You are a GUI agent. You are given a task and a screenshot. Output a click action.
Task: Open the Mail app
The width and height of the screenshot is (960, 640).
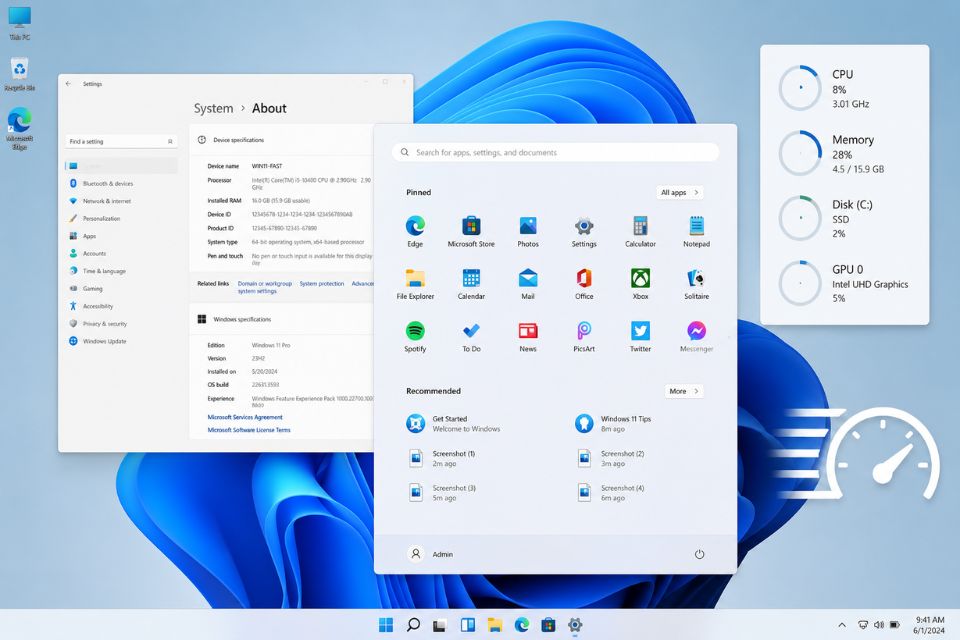pyautogui.click(x=528, y=284)
